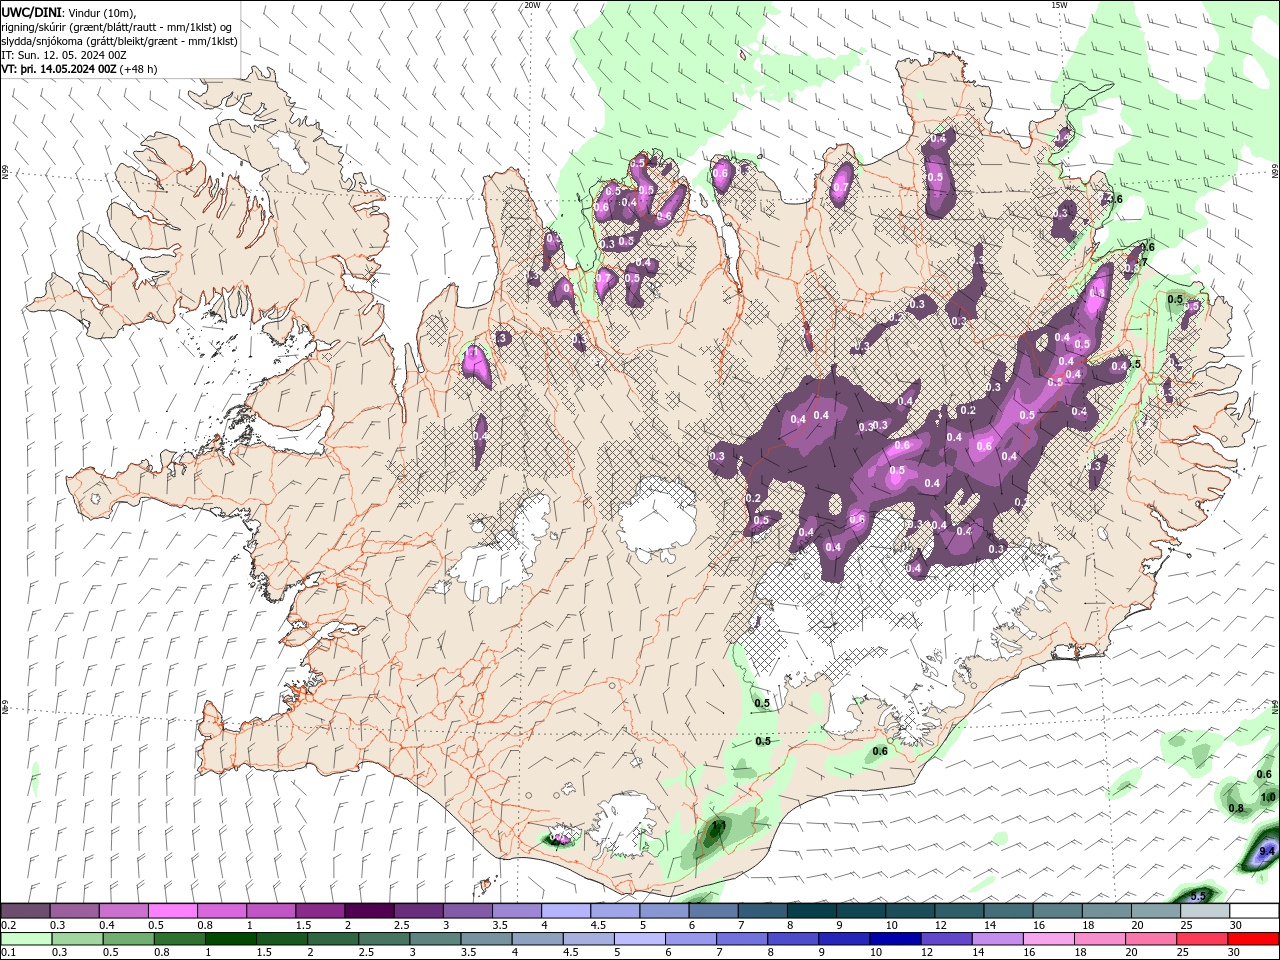Image resolution: width=1280 pixels, height=960 pixels.
Task: Select the 'Vindur (10m),' header text
Action: coord(103,12)
